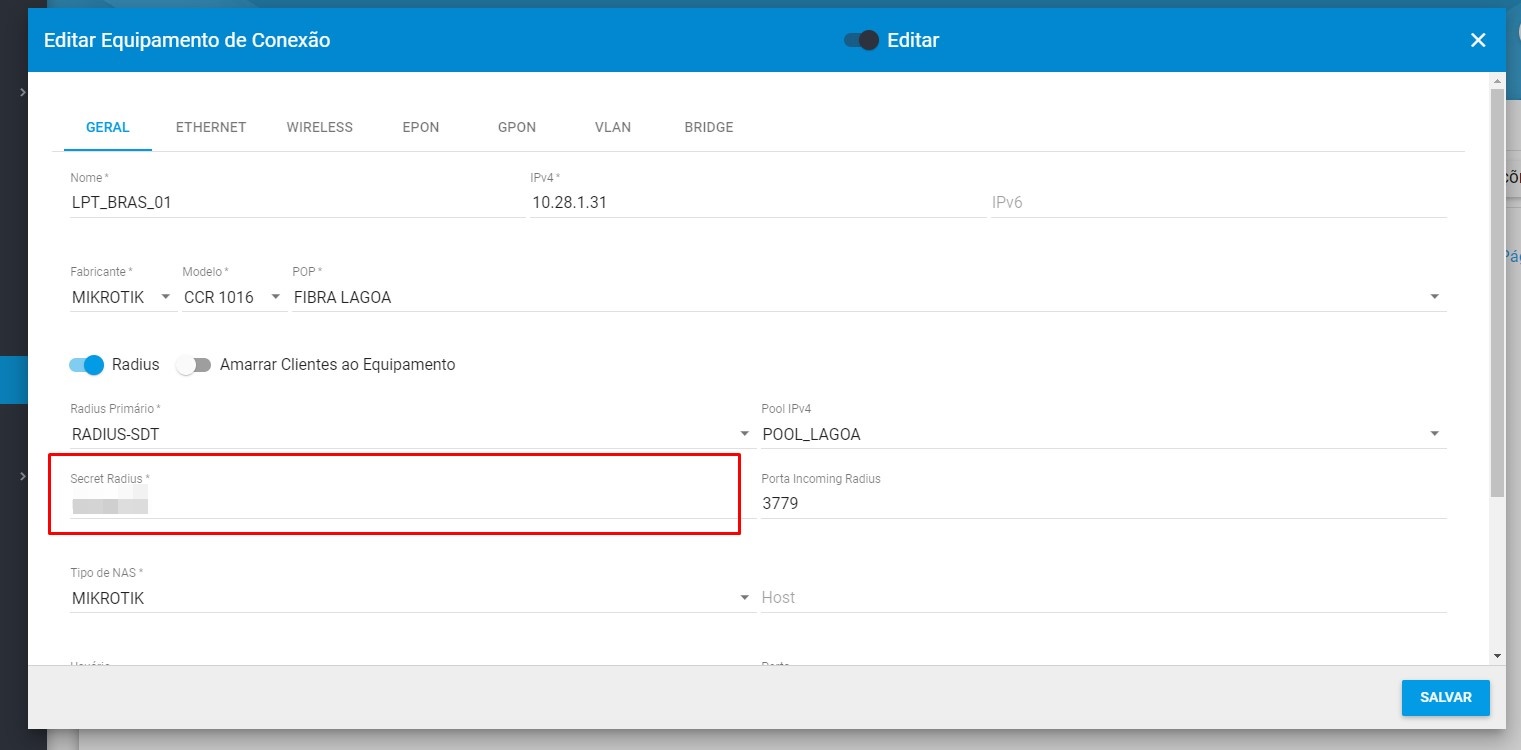Toggle the Radius switch
1521x750 pixels.
pyautogui.click(x=87, y=365)
